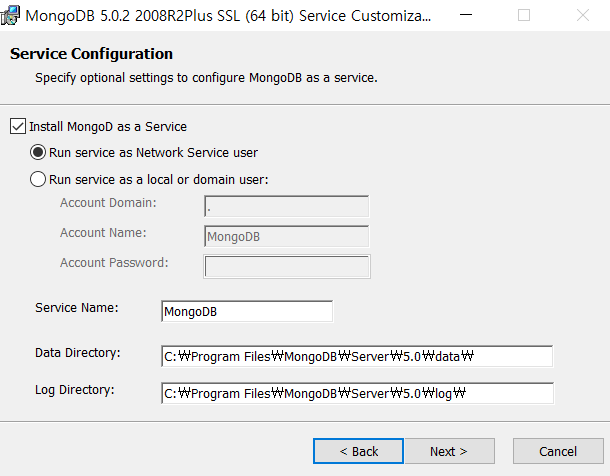
Task: Minimize the installer window
Action: click(466, 15)
